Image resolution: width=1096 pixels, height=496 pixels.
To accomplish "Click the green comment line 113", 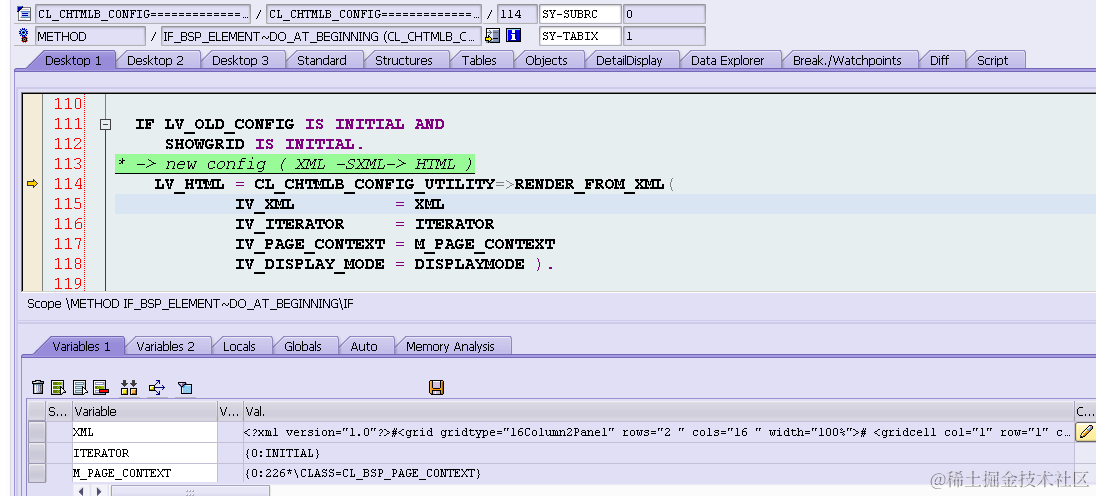I will coord(295,164).
